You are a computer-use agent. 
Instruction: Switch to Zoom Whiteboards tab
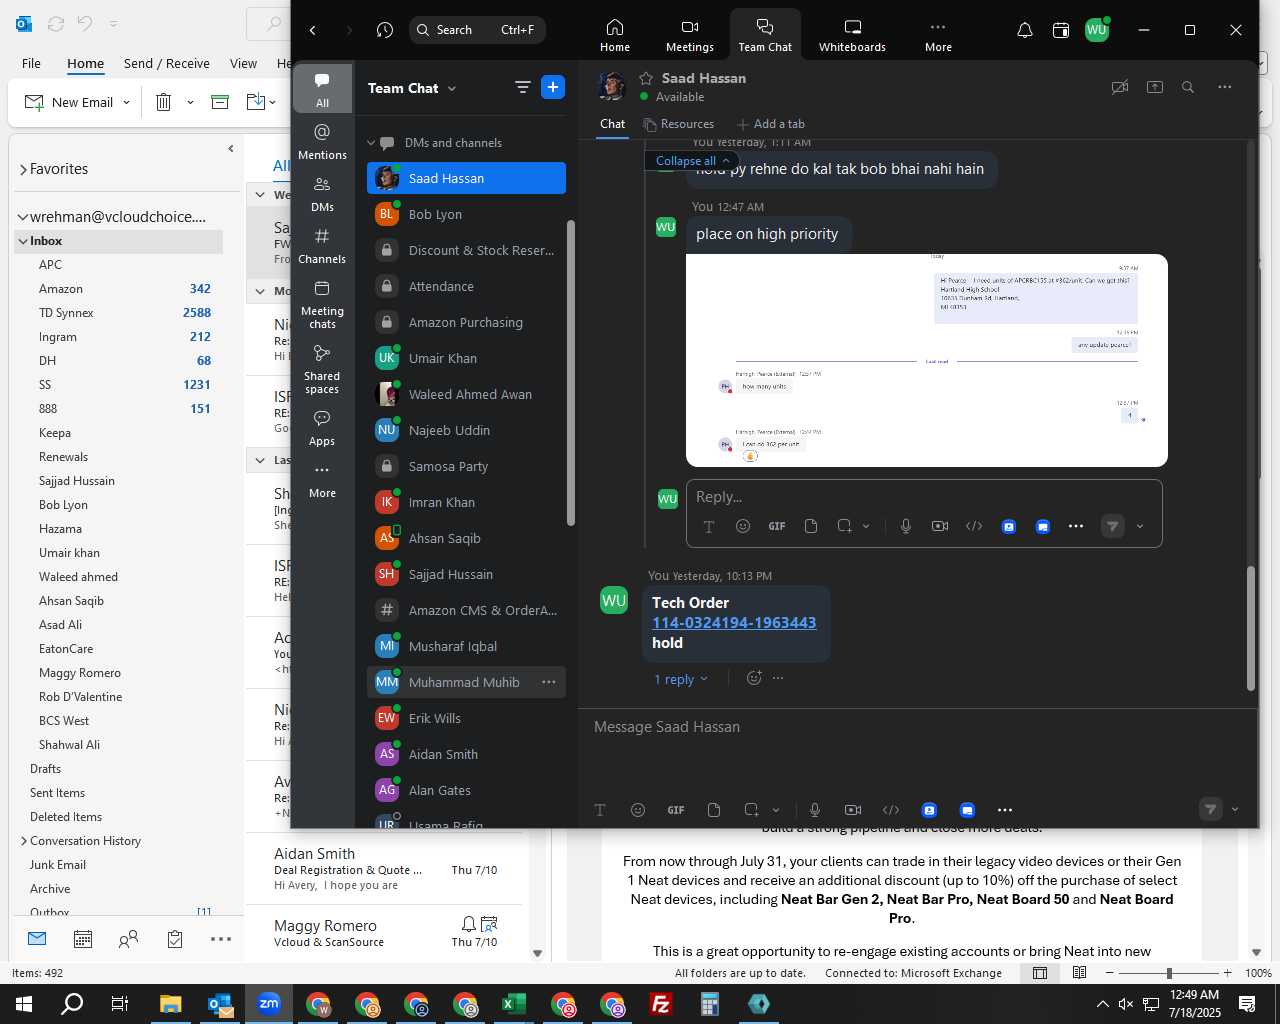tap(852, 35)
